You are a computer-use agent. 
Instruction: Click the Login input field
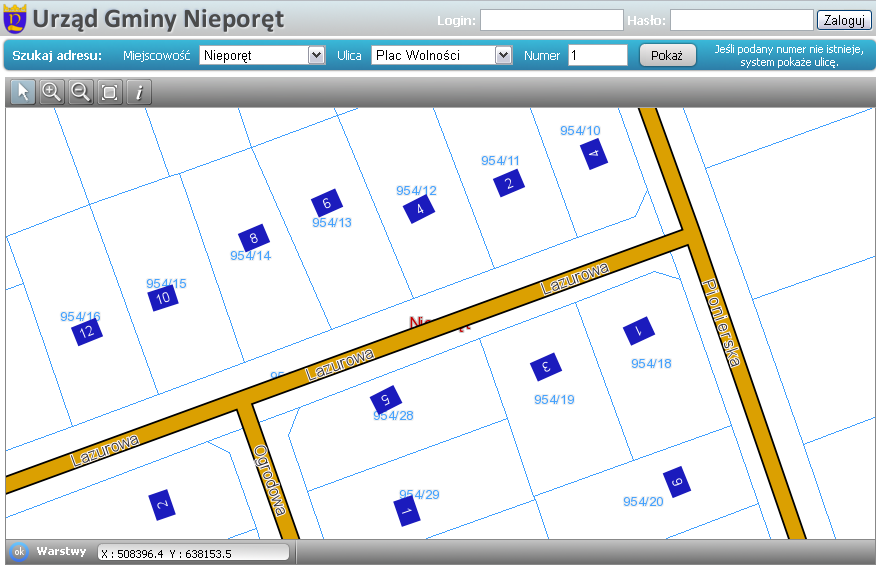[x=551, y=20]
